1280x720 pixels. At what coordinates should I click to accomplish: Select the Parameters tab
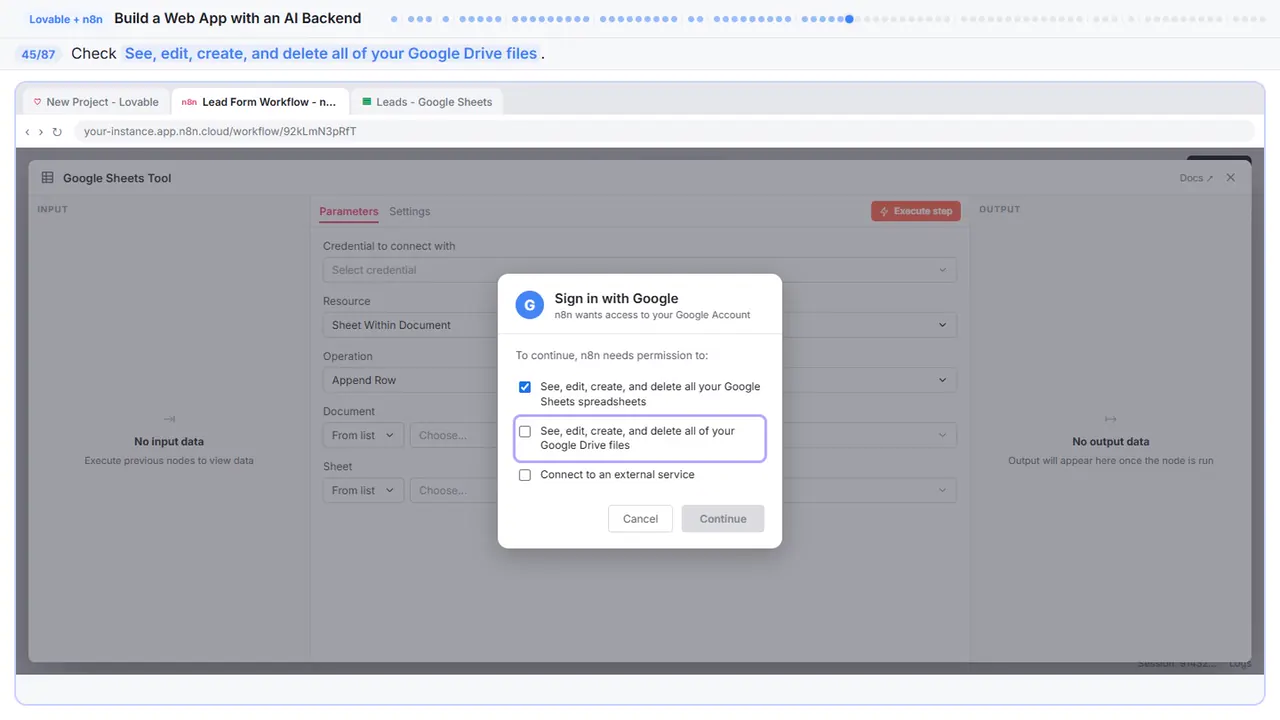point(349,212)
